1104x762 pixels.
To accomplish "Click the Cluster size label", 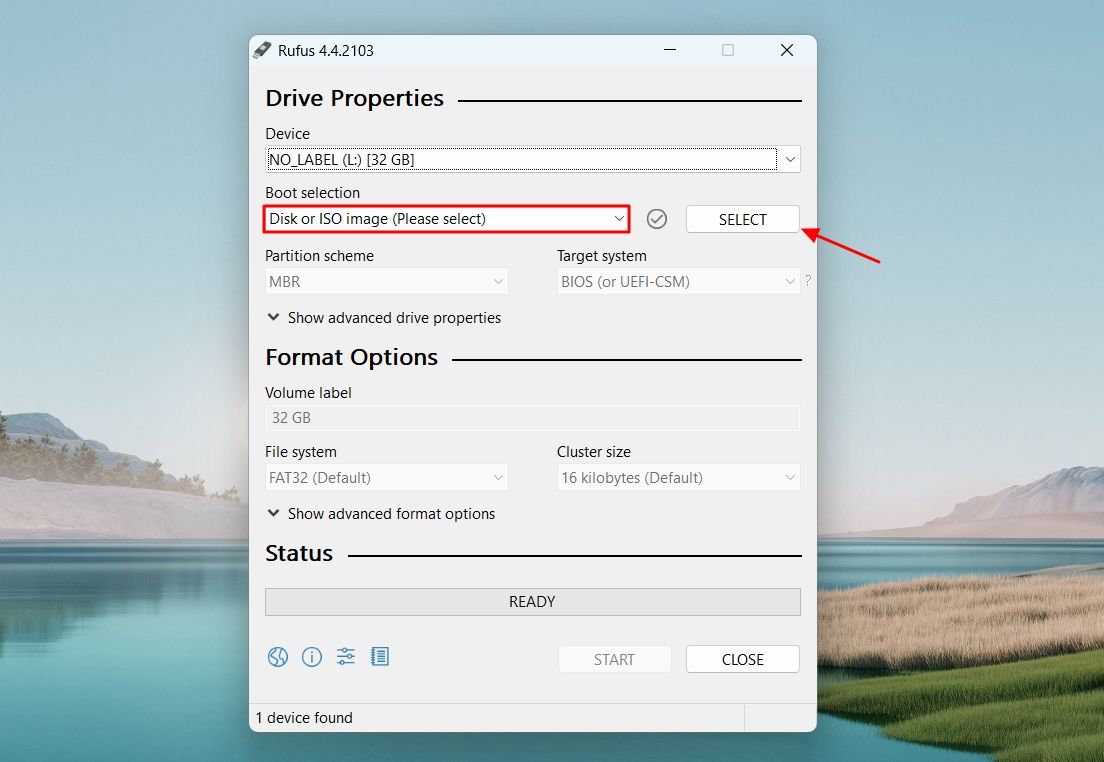I will 594,451.
